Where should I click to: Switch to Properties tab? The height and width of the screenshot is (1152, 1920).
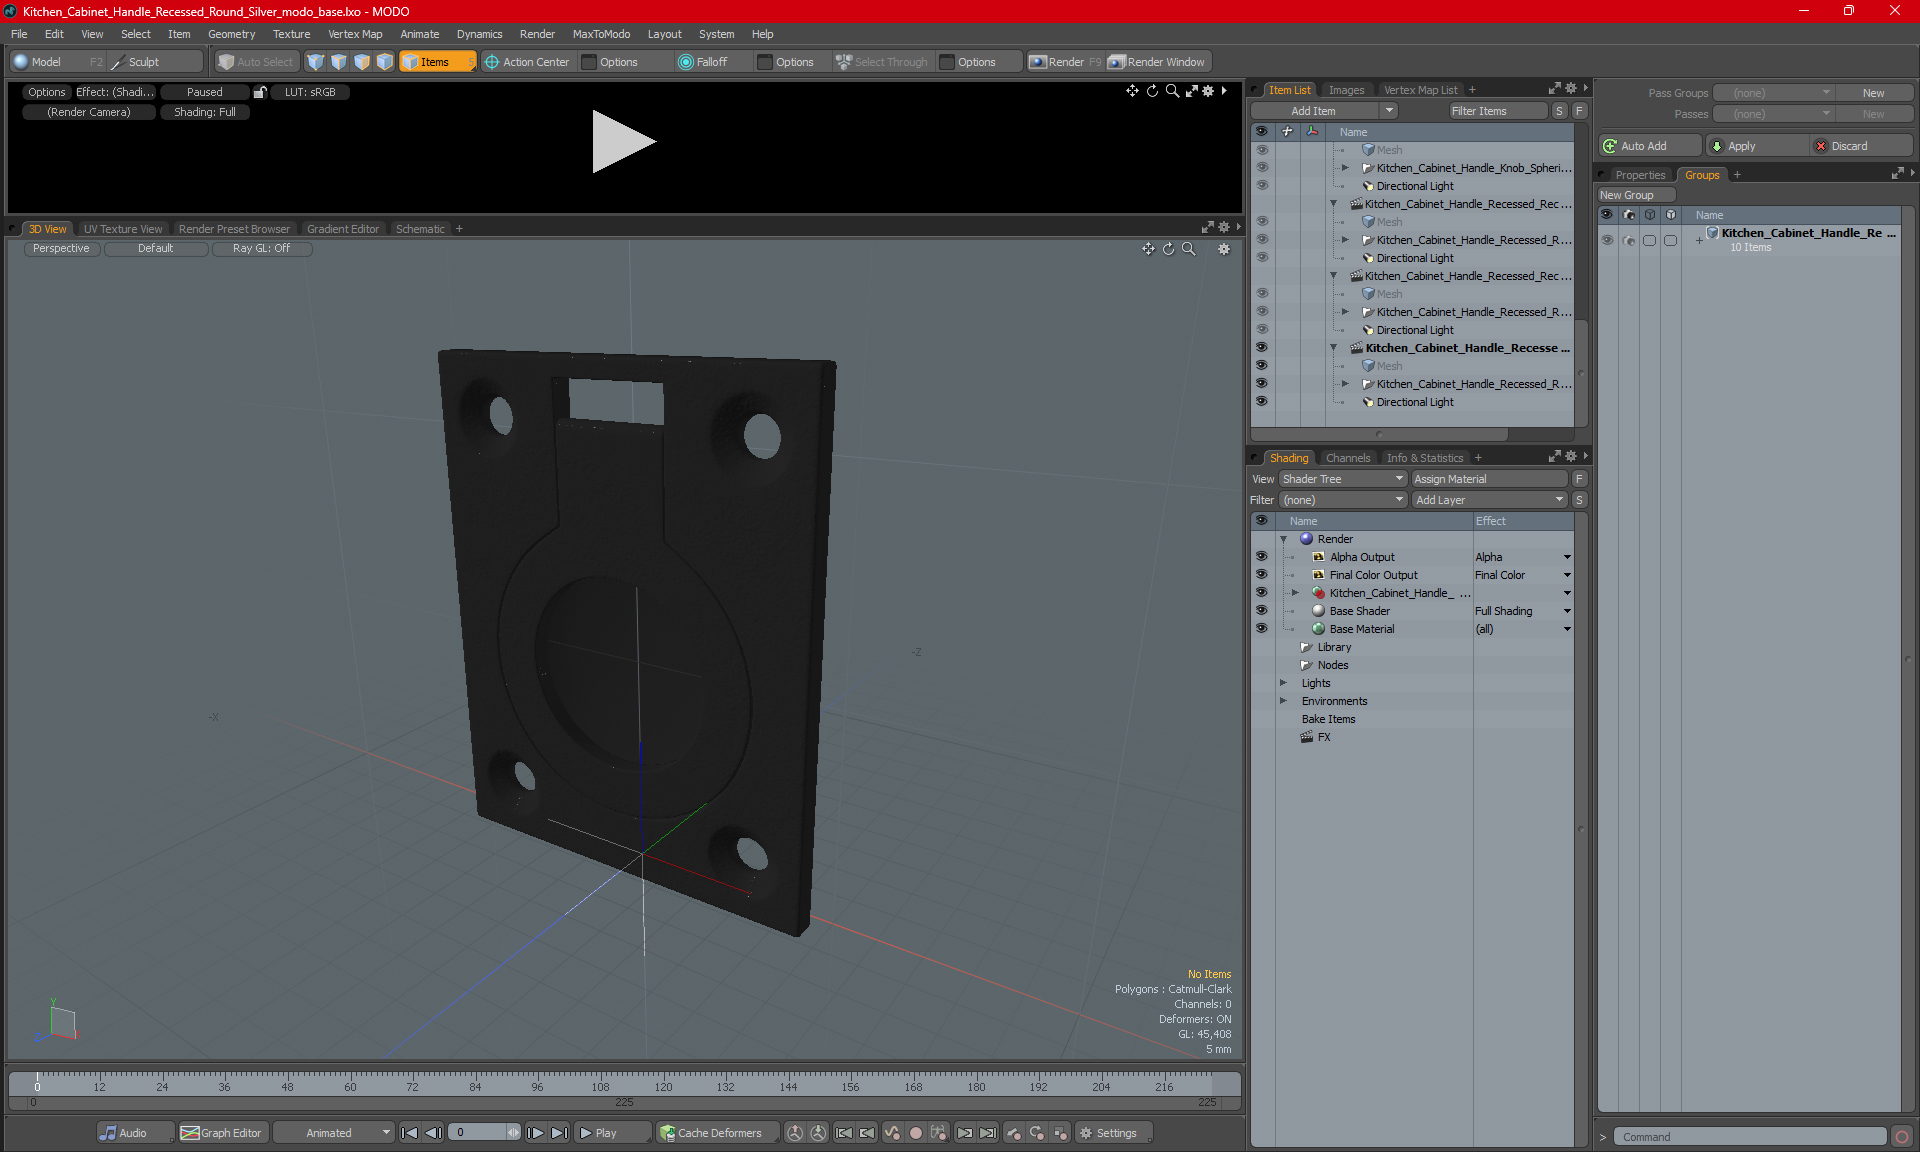pyautogui.click(x=1640, y=175)
